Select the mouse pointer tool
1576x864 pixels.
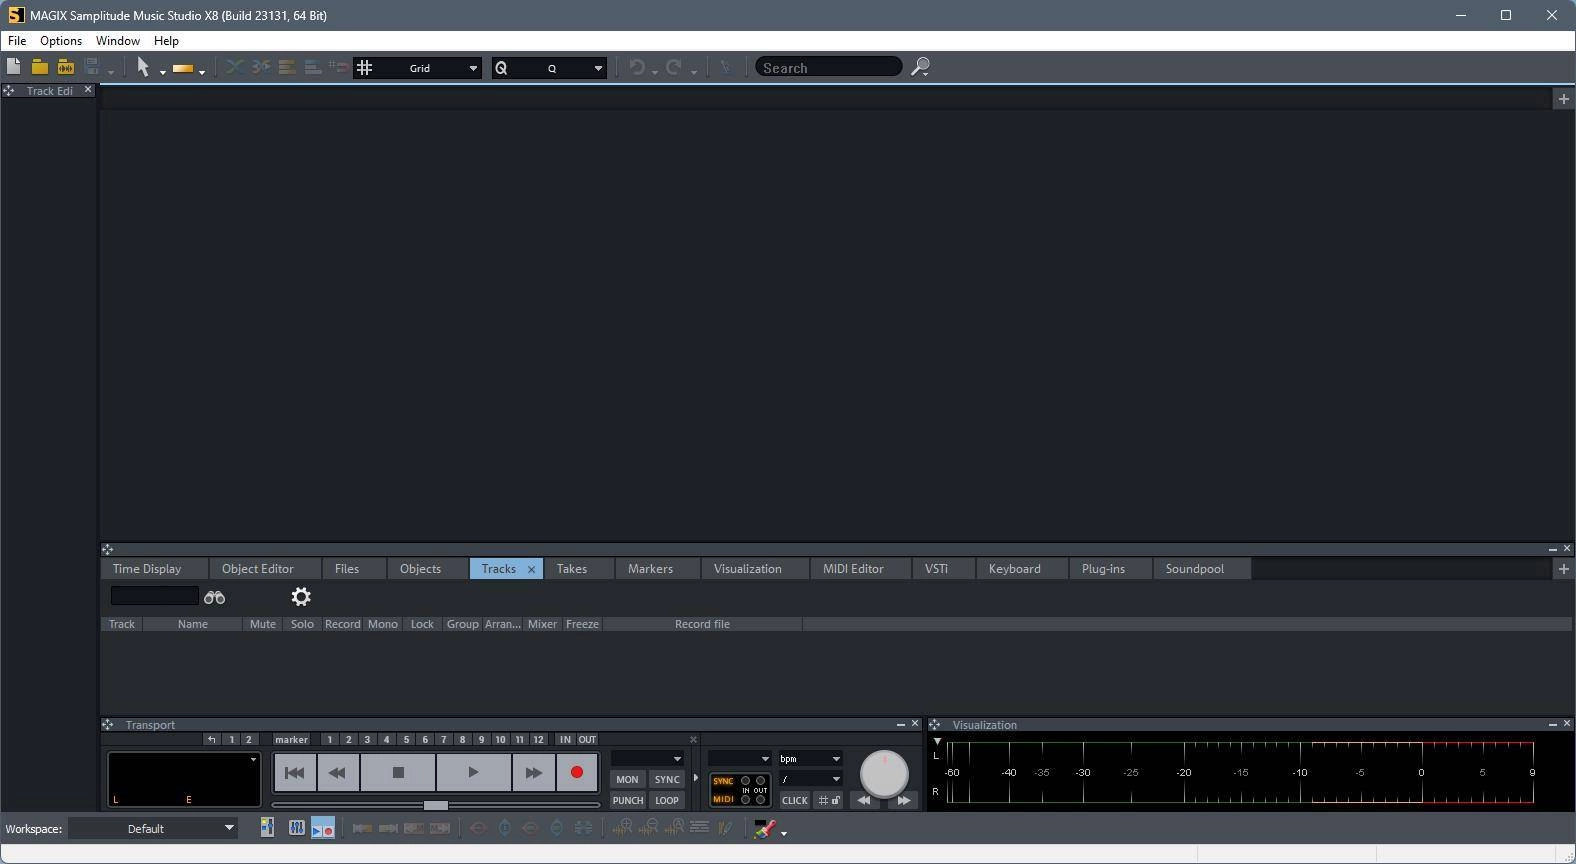[143, 67]
